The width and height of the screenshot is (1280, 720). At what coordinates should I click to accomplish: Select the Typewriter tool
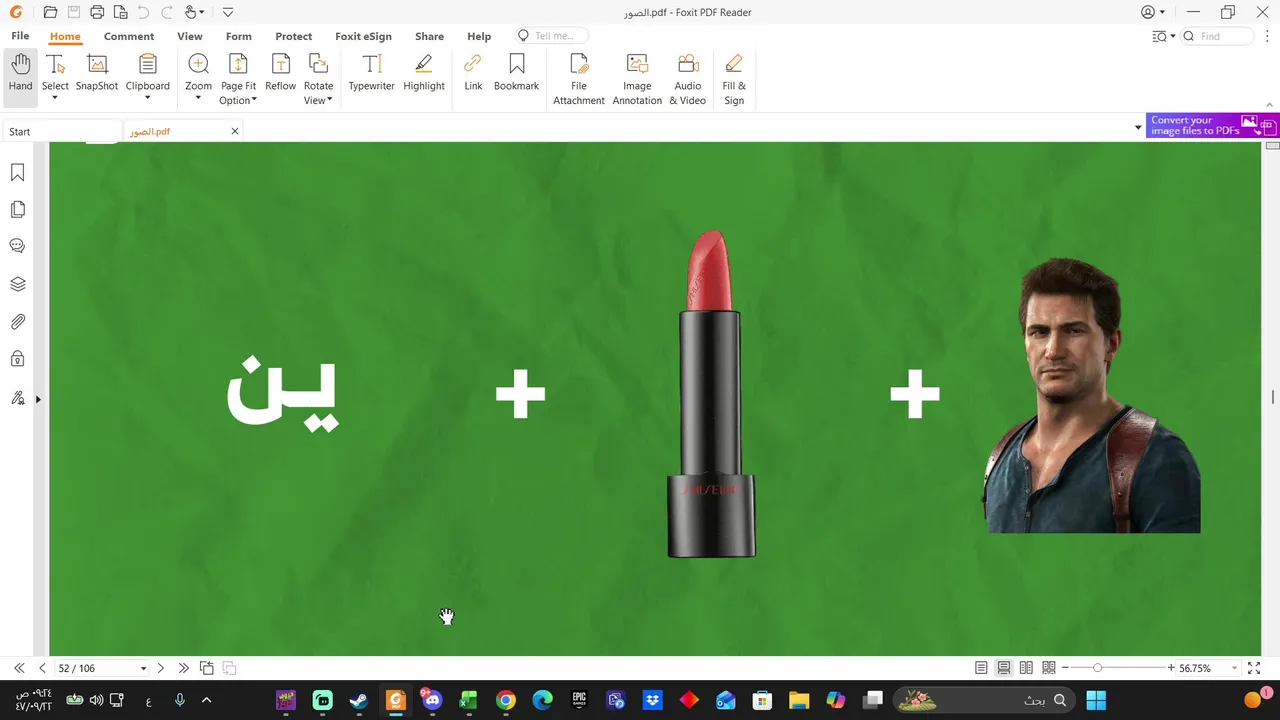[x=372, y=74]
